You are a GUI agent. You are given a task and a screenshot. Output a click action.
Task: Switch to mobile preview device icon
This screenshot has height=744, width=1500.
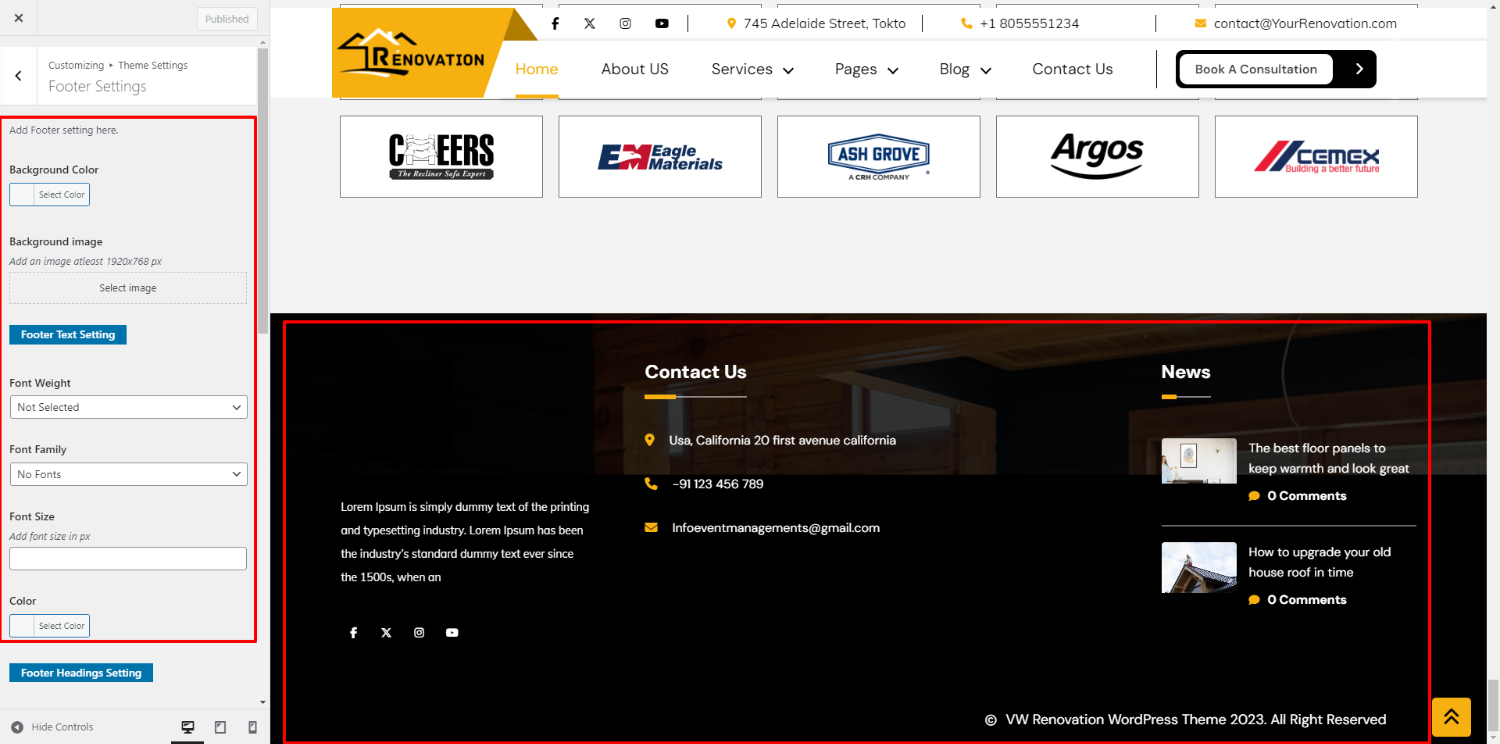pos(252,727)
